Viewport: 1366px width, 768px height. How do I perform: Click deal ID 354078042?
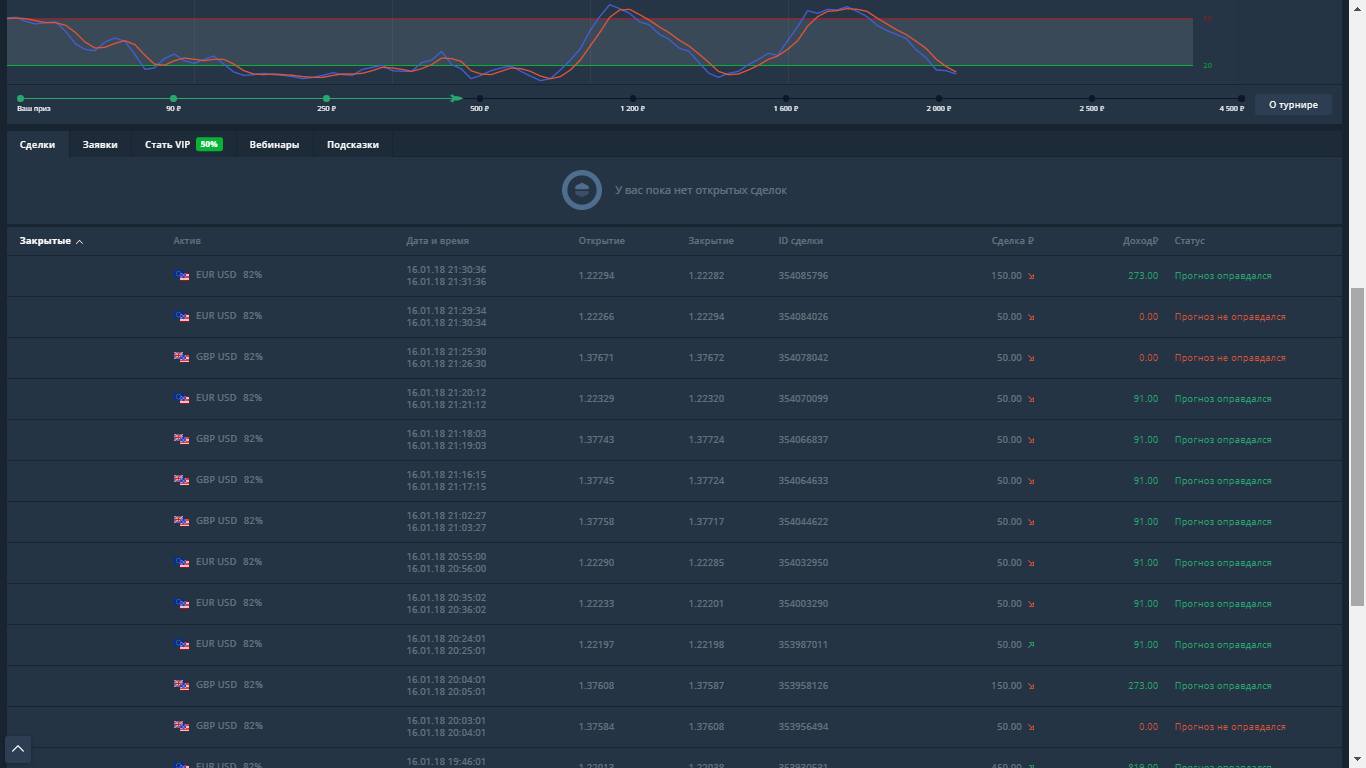click(803, 358)
